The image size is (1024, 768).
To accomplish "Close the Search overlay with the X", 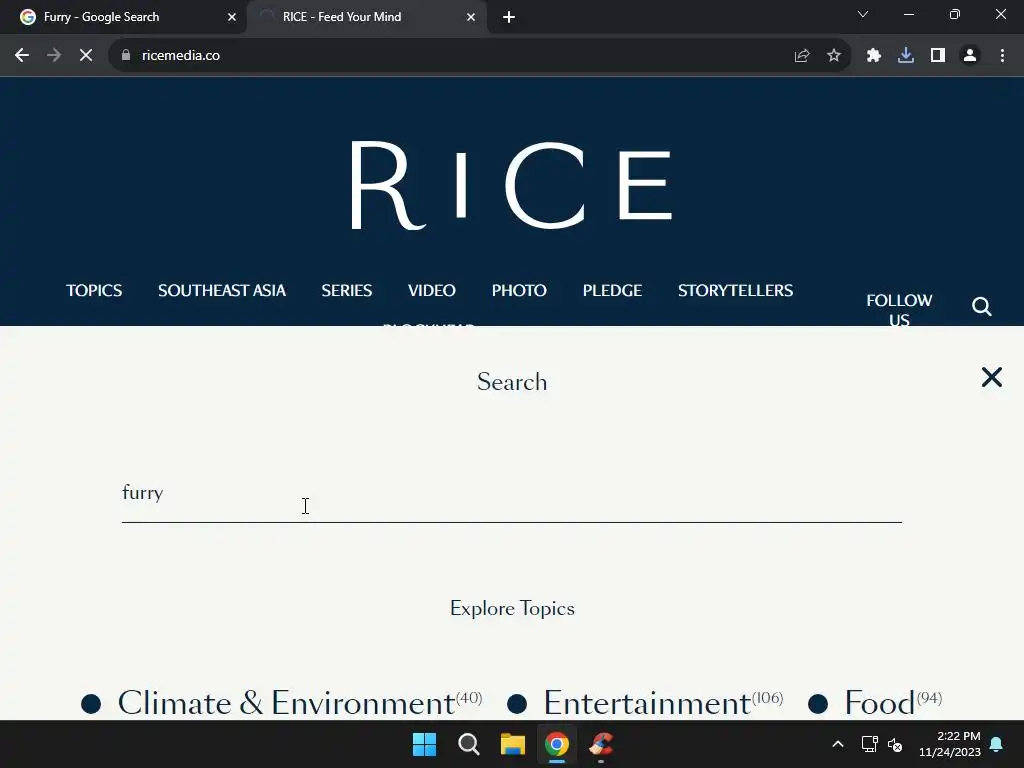I will 991,377.
